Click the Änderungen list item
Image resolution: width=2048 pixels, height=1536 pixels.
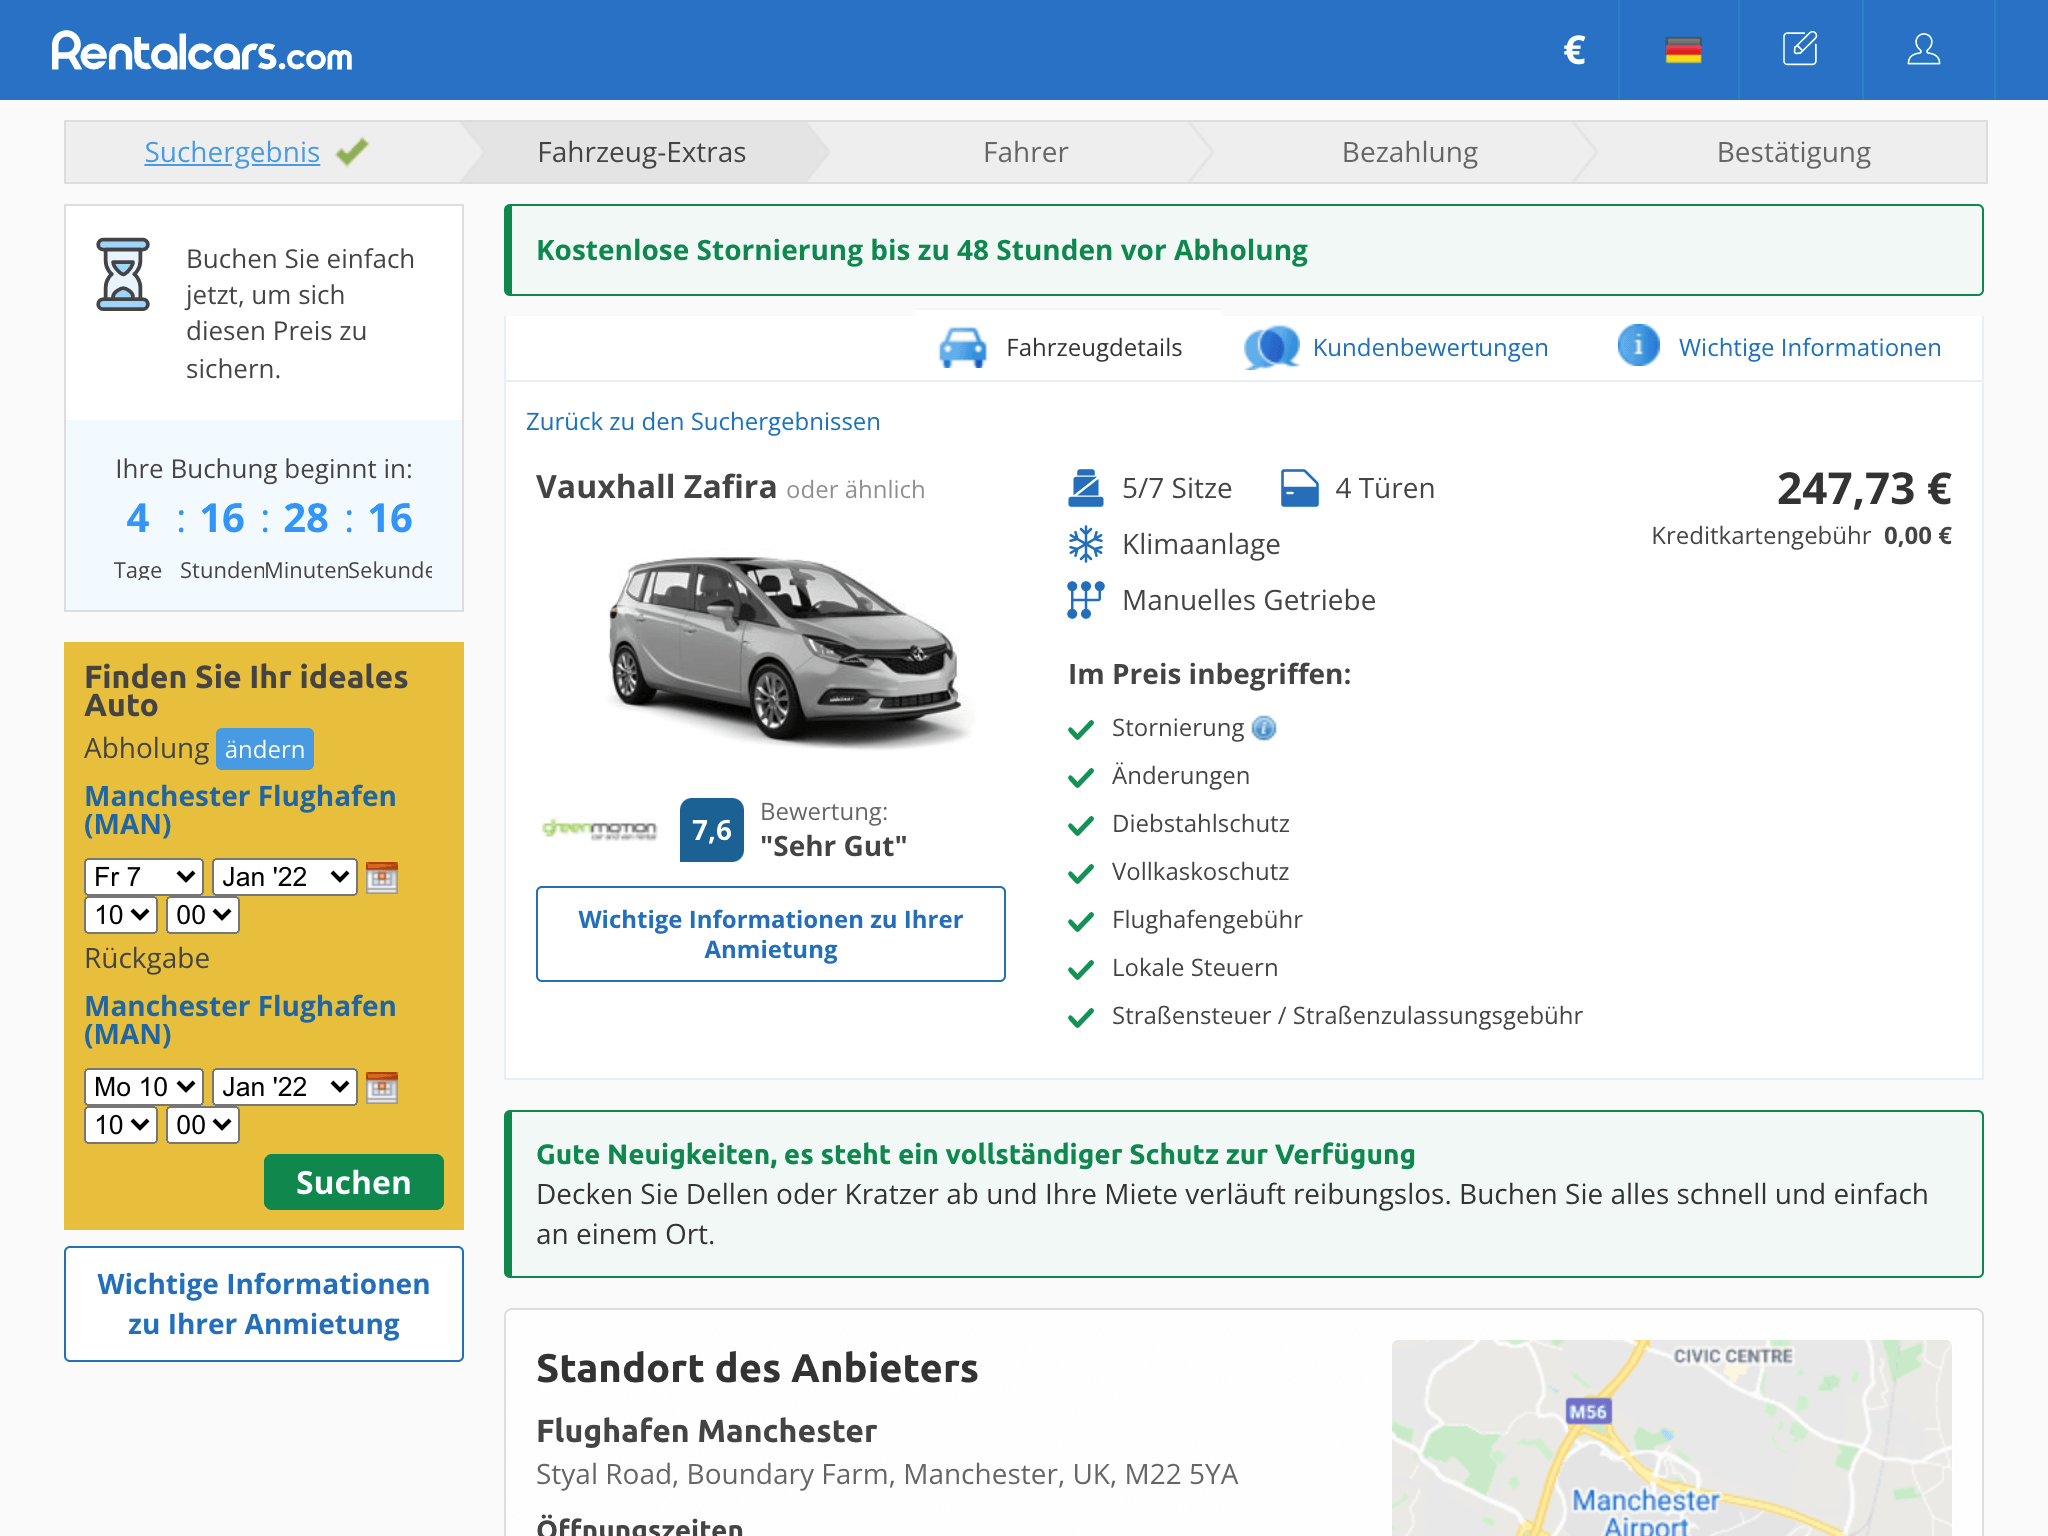[x=1180, y=776]
